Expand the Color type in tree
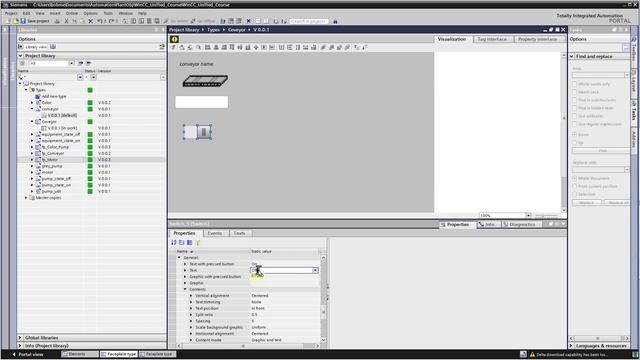The height and width of the screenshot is (360, 640). click(32, 103)
